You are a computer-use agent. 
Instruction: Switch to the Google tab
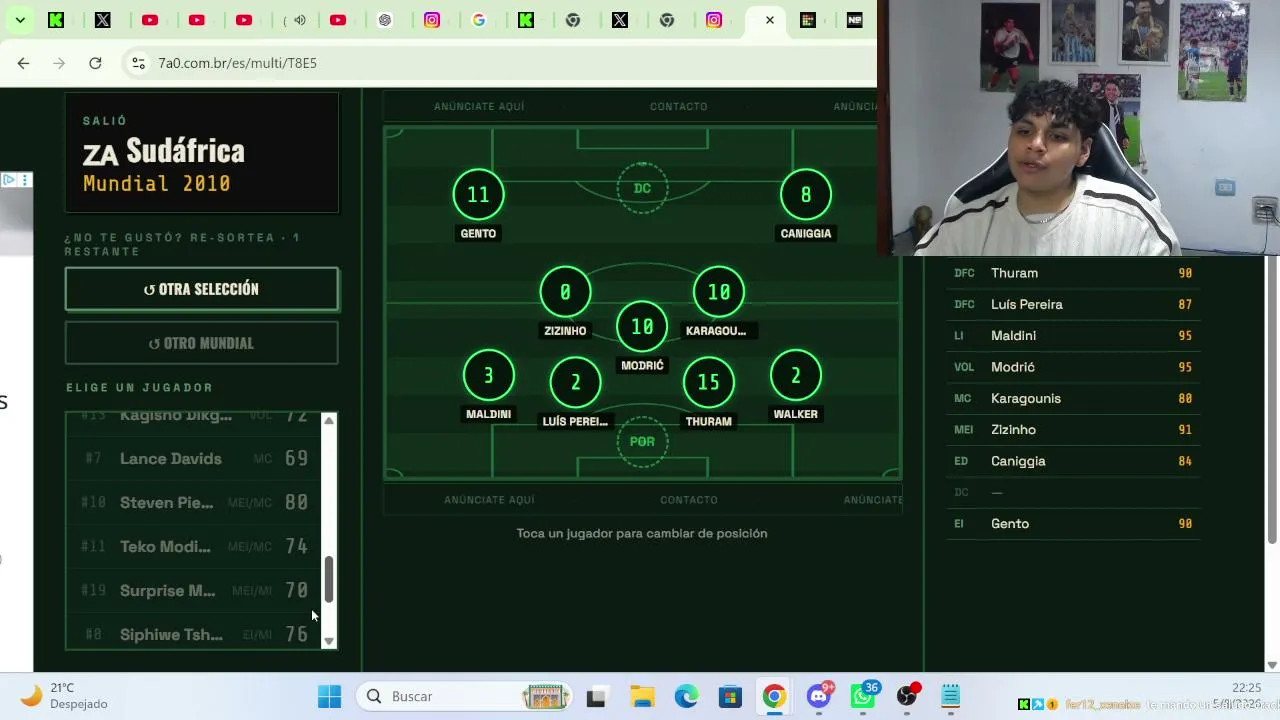(x=479, y=20)
